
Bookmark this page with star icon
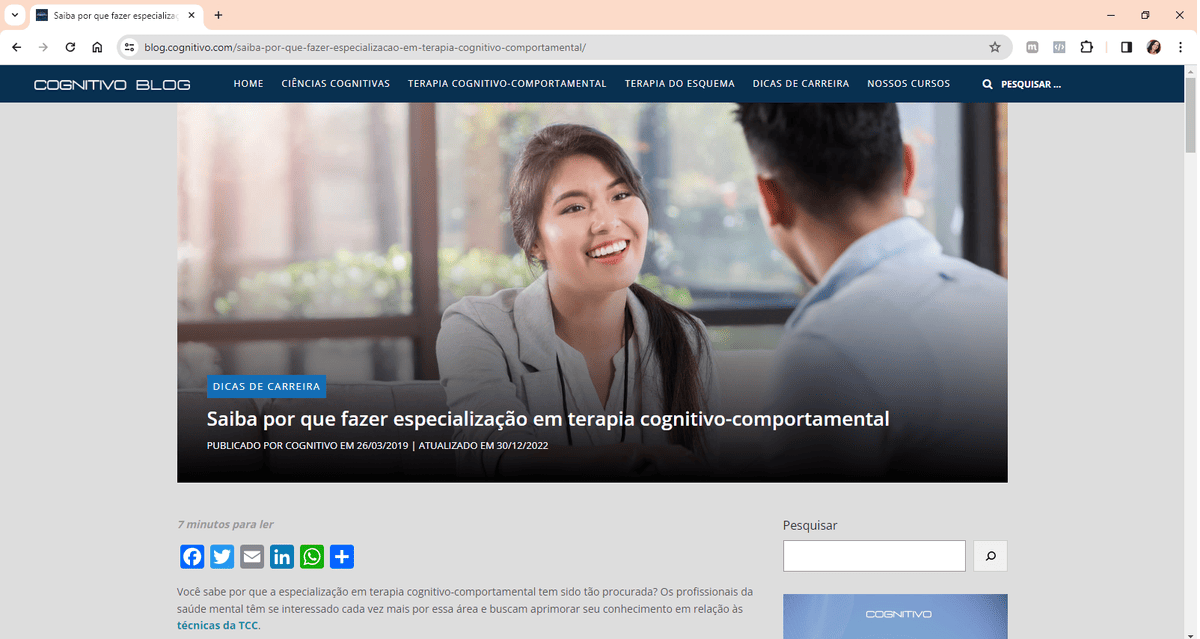click(x=994, y=47)
